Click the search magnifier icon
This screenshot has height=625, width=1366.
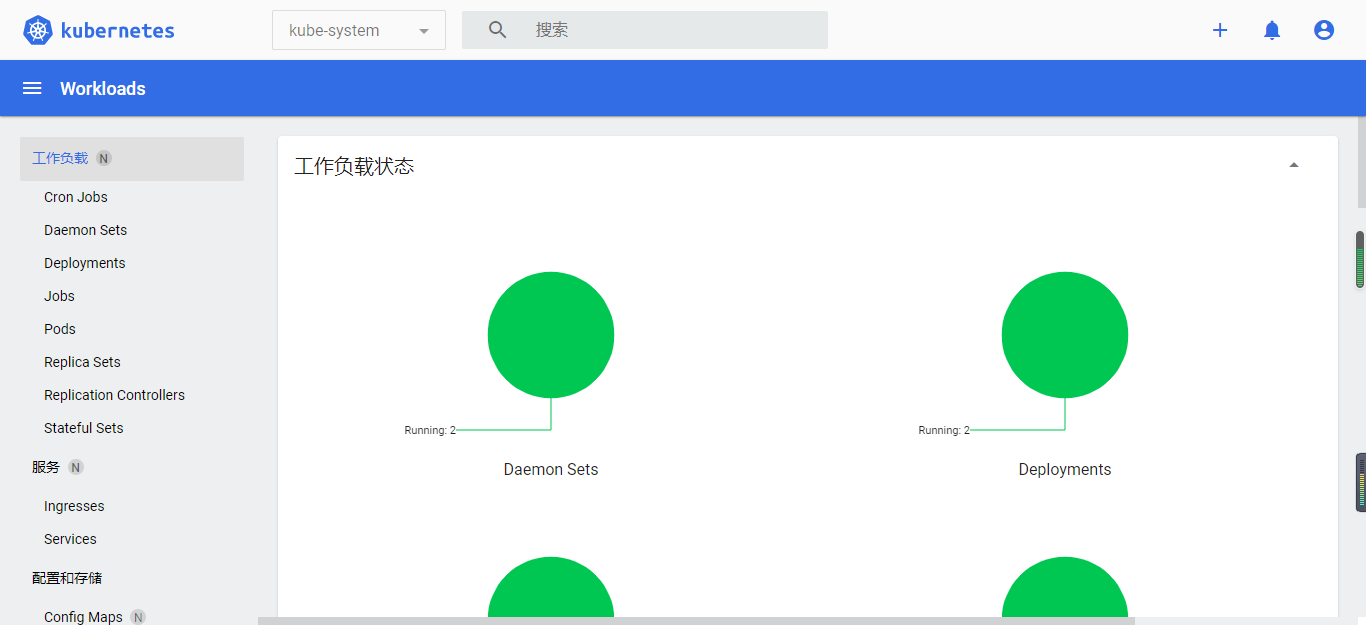tap(498, 30)
